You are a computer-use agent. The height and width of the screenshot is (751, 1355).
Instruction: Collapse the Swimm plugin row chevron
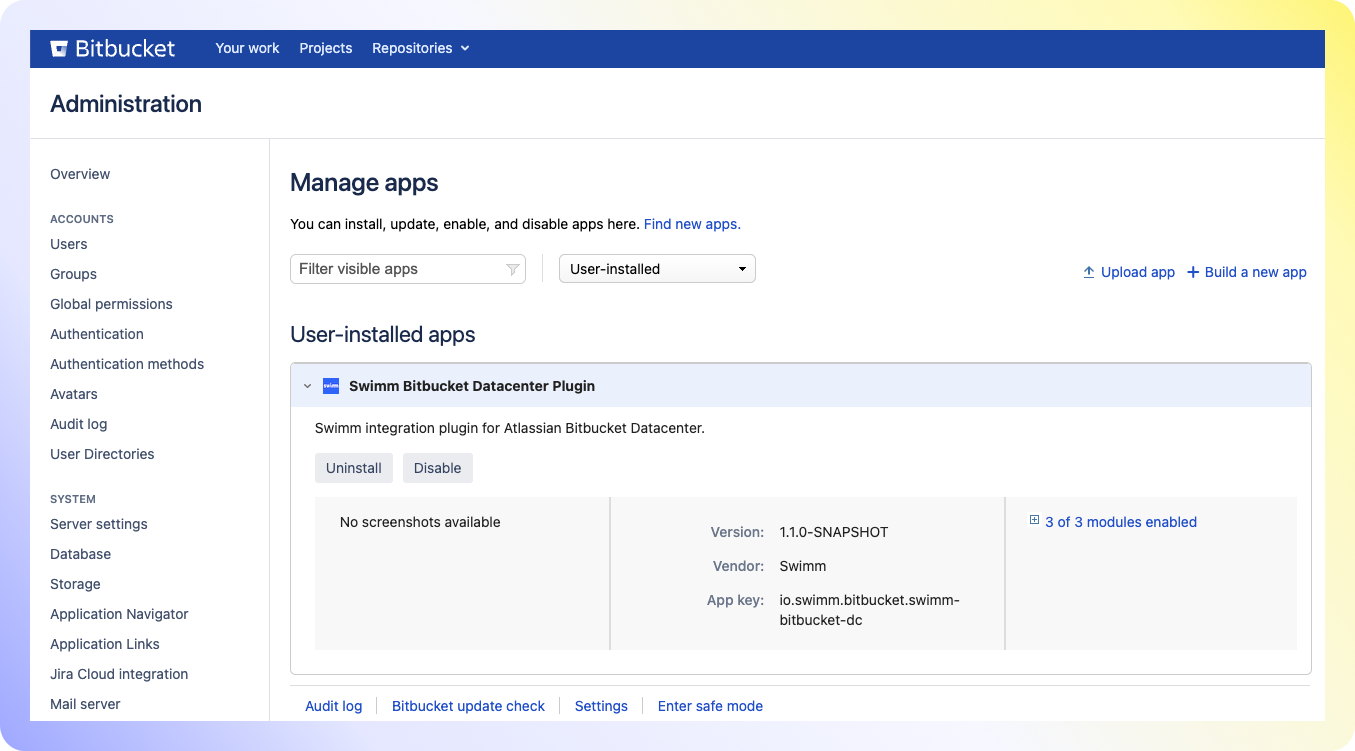click(x=307, y=386)
